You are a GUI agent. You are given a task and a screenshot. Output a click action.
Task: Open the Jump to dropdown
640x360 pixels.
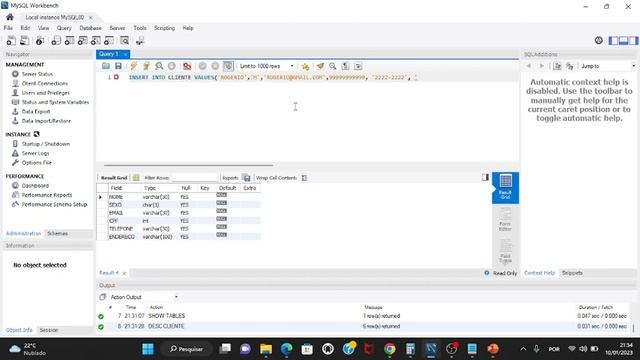pyautogui.click(x=608, y=66)
